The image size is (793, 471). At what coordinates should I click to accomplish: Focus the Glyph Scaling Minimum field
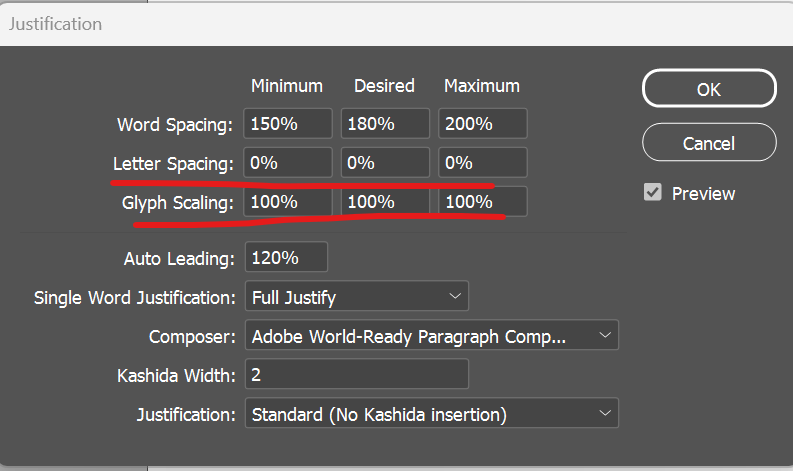pyautogui.click(x=287, y=201)
